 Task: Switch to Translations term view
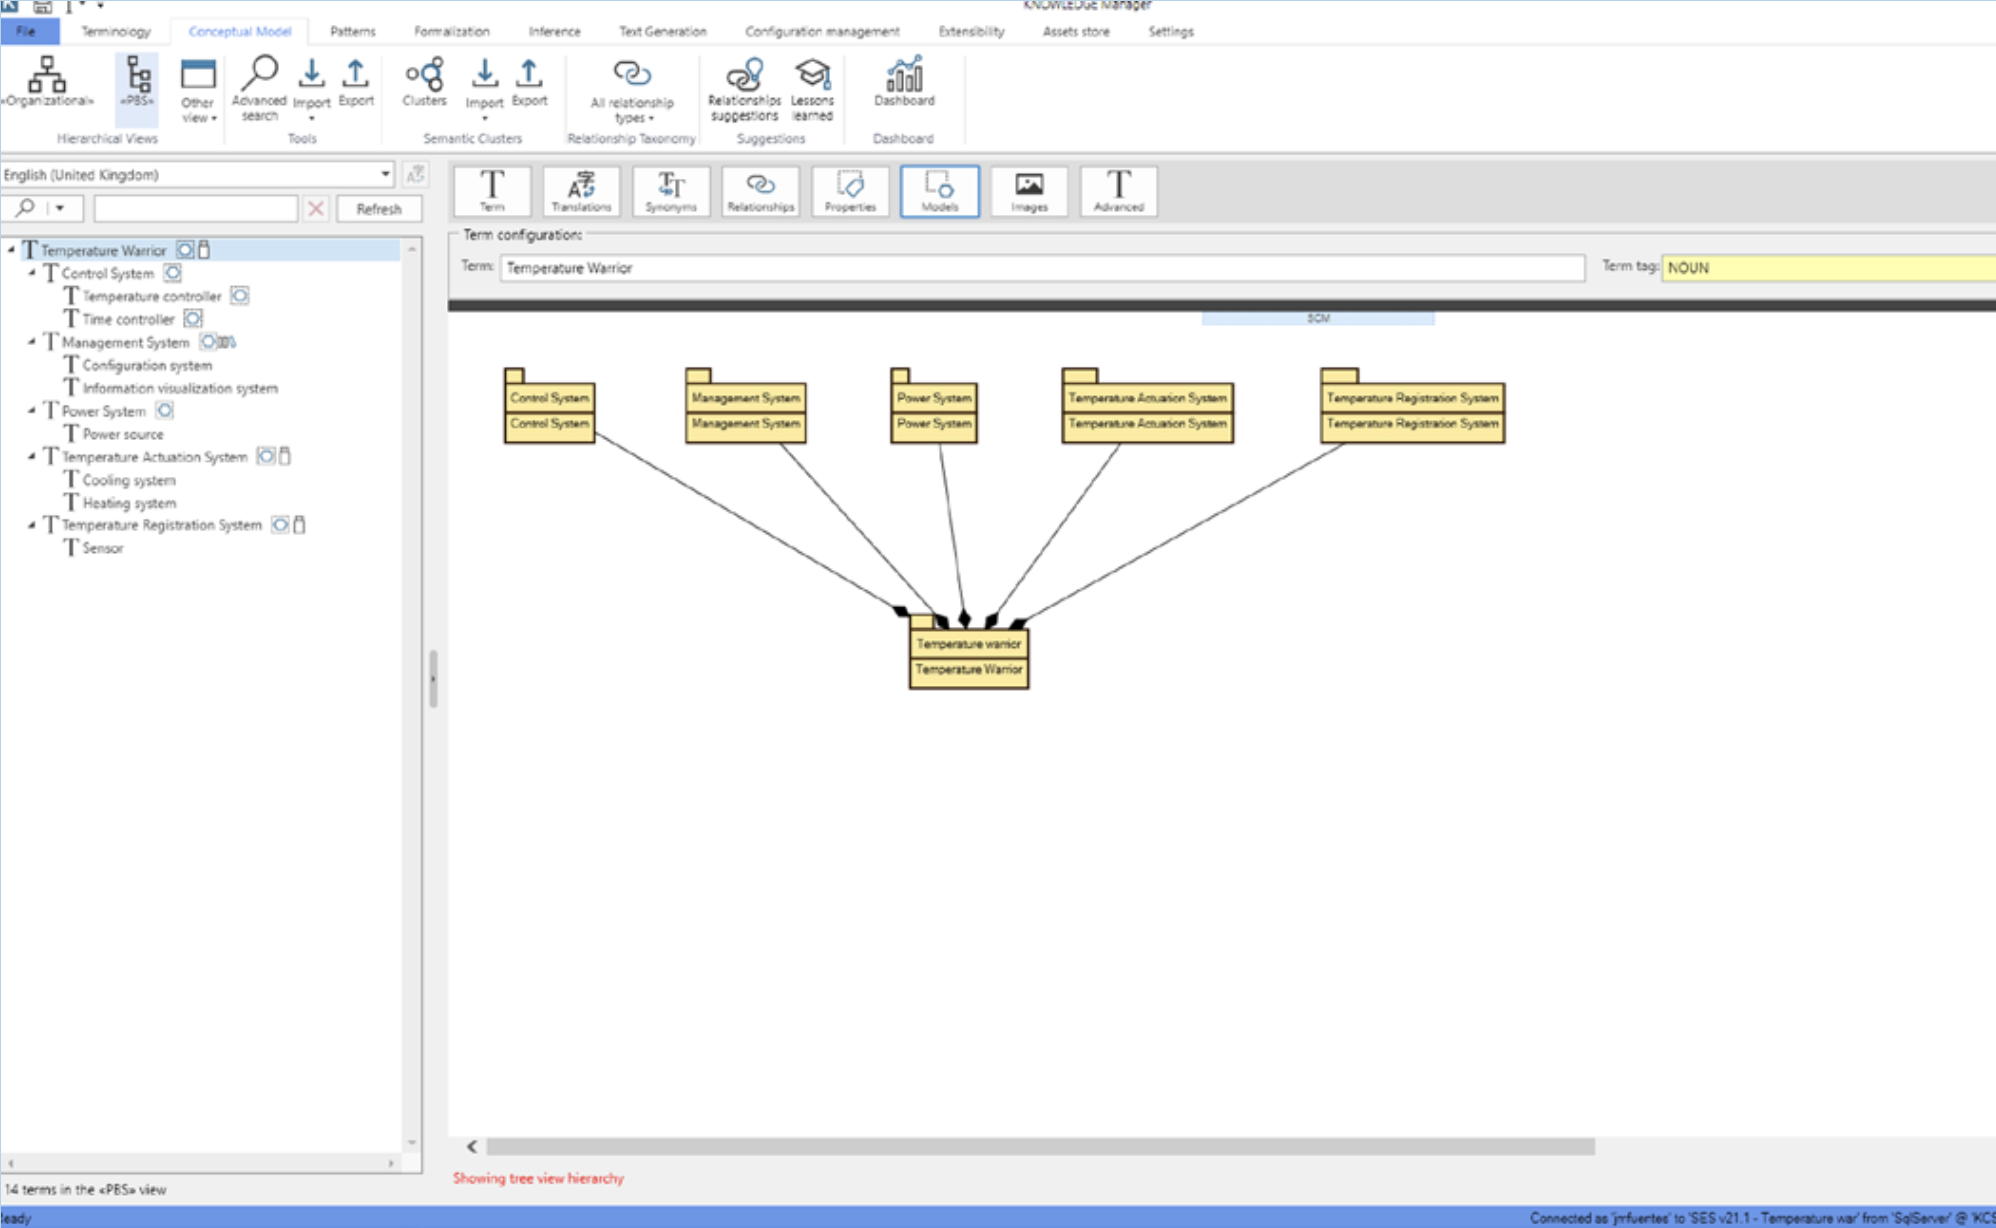coord(581,190)
